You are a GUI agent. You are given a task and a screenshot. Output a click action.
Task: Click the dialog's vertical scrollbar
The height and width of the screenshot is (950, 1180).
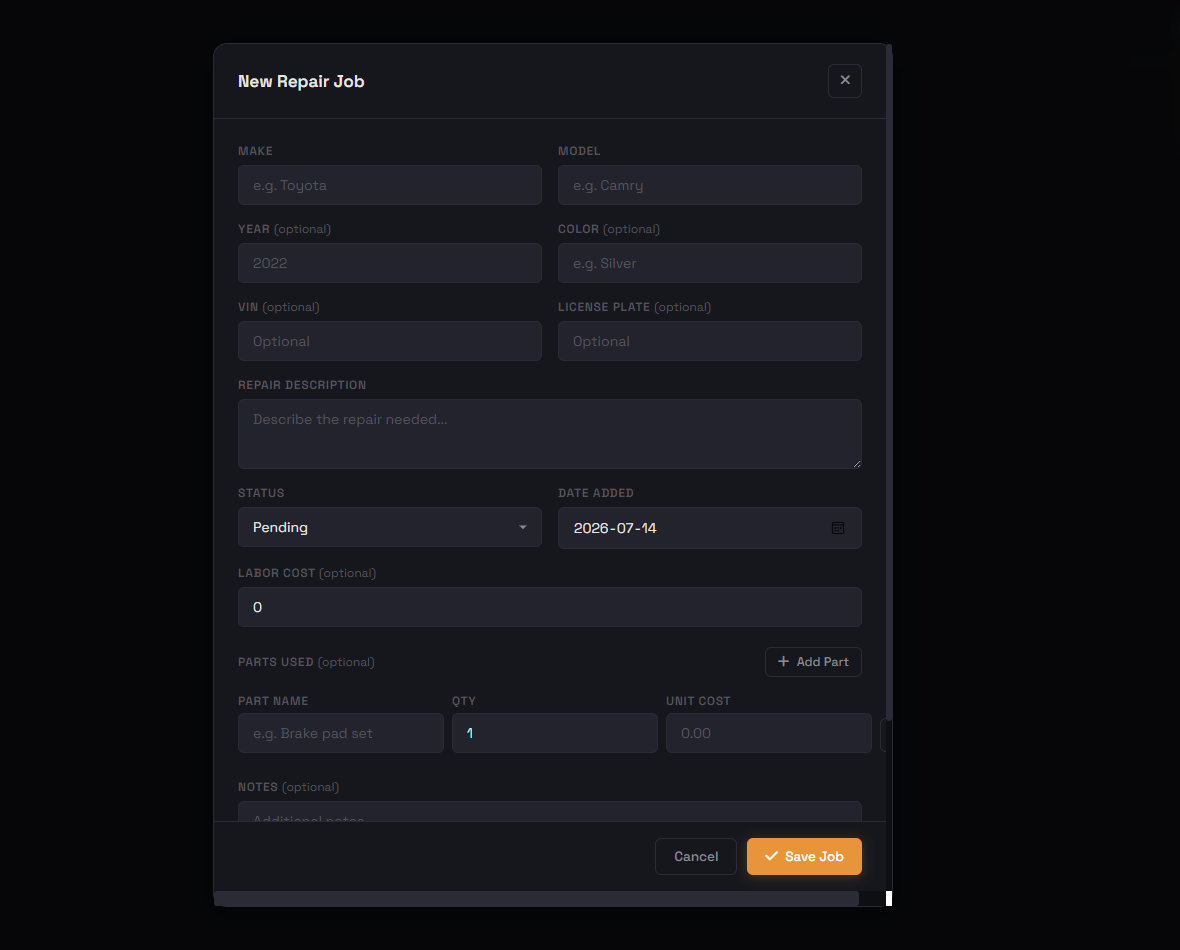pos(889,381)
